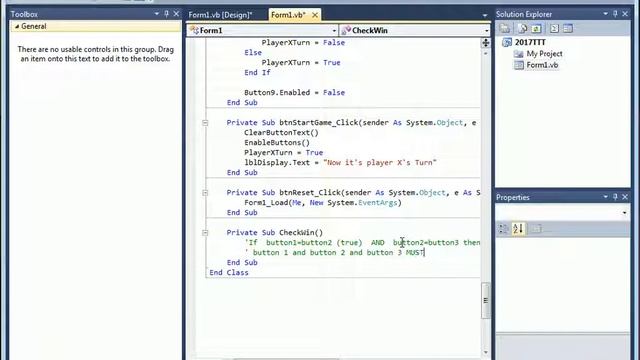Image resolution: width=640 pixels, height=360 pixels.
Task: Select the 2017TTT project icon
Action: [x=507, y=42]
